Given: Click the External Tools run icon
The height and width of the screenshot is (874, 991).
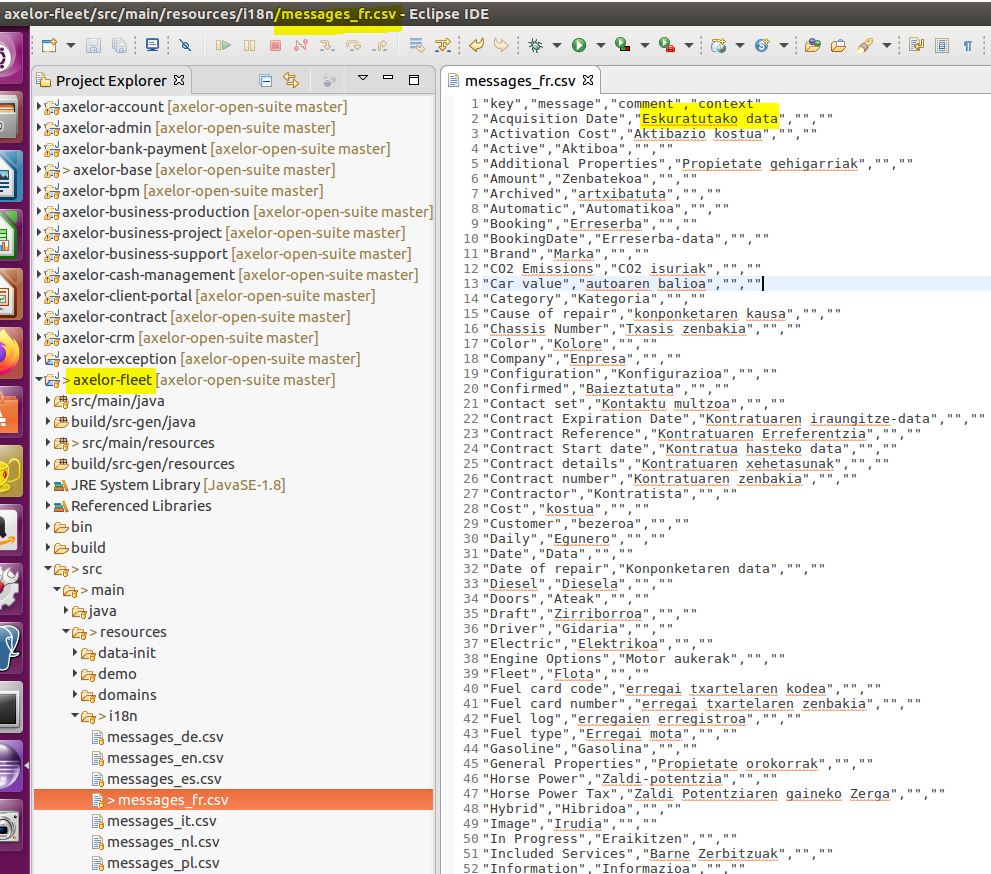Looking at the screenshot, I should (667, 45).
